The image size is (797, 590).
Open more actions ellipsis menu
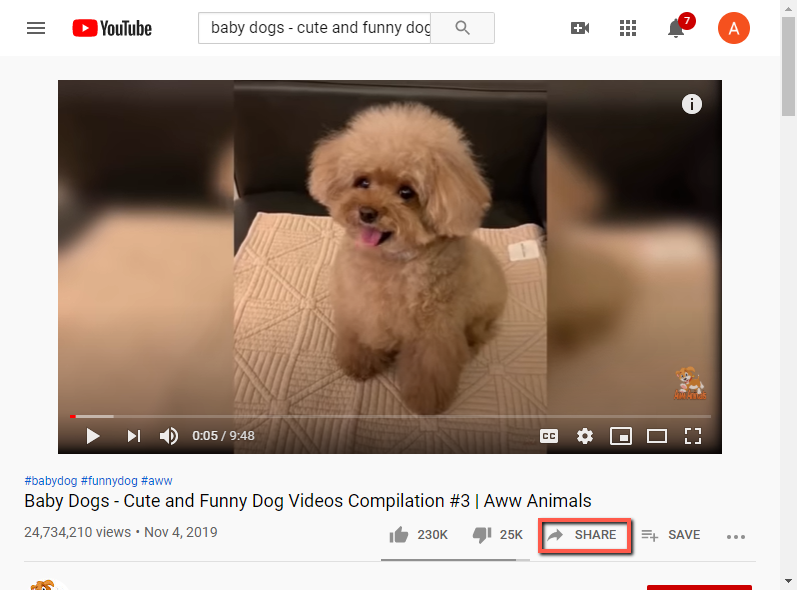pos(735,537)
